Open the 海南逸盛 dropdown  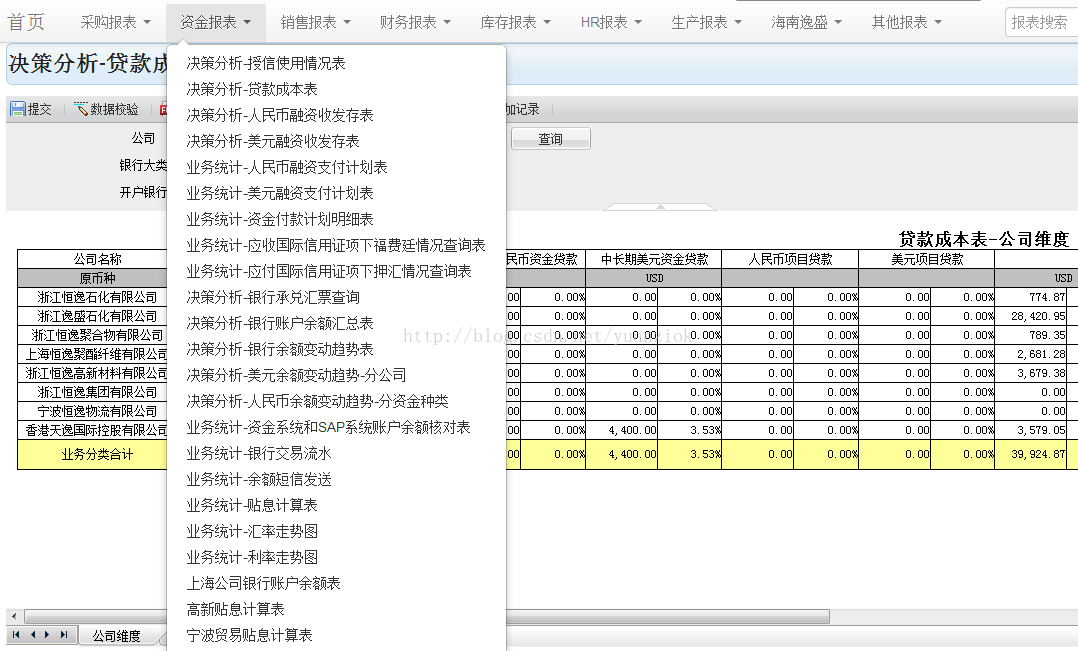click(806, 22)
